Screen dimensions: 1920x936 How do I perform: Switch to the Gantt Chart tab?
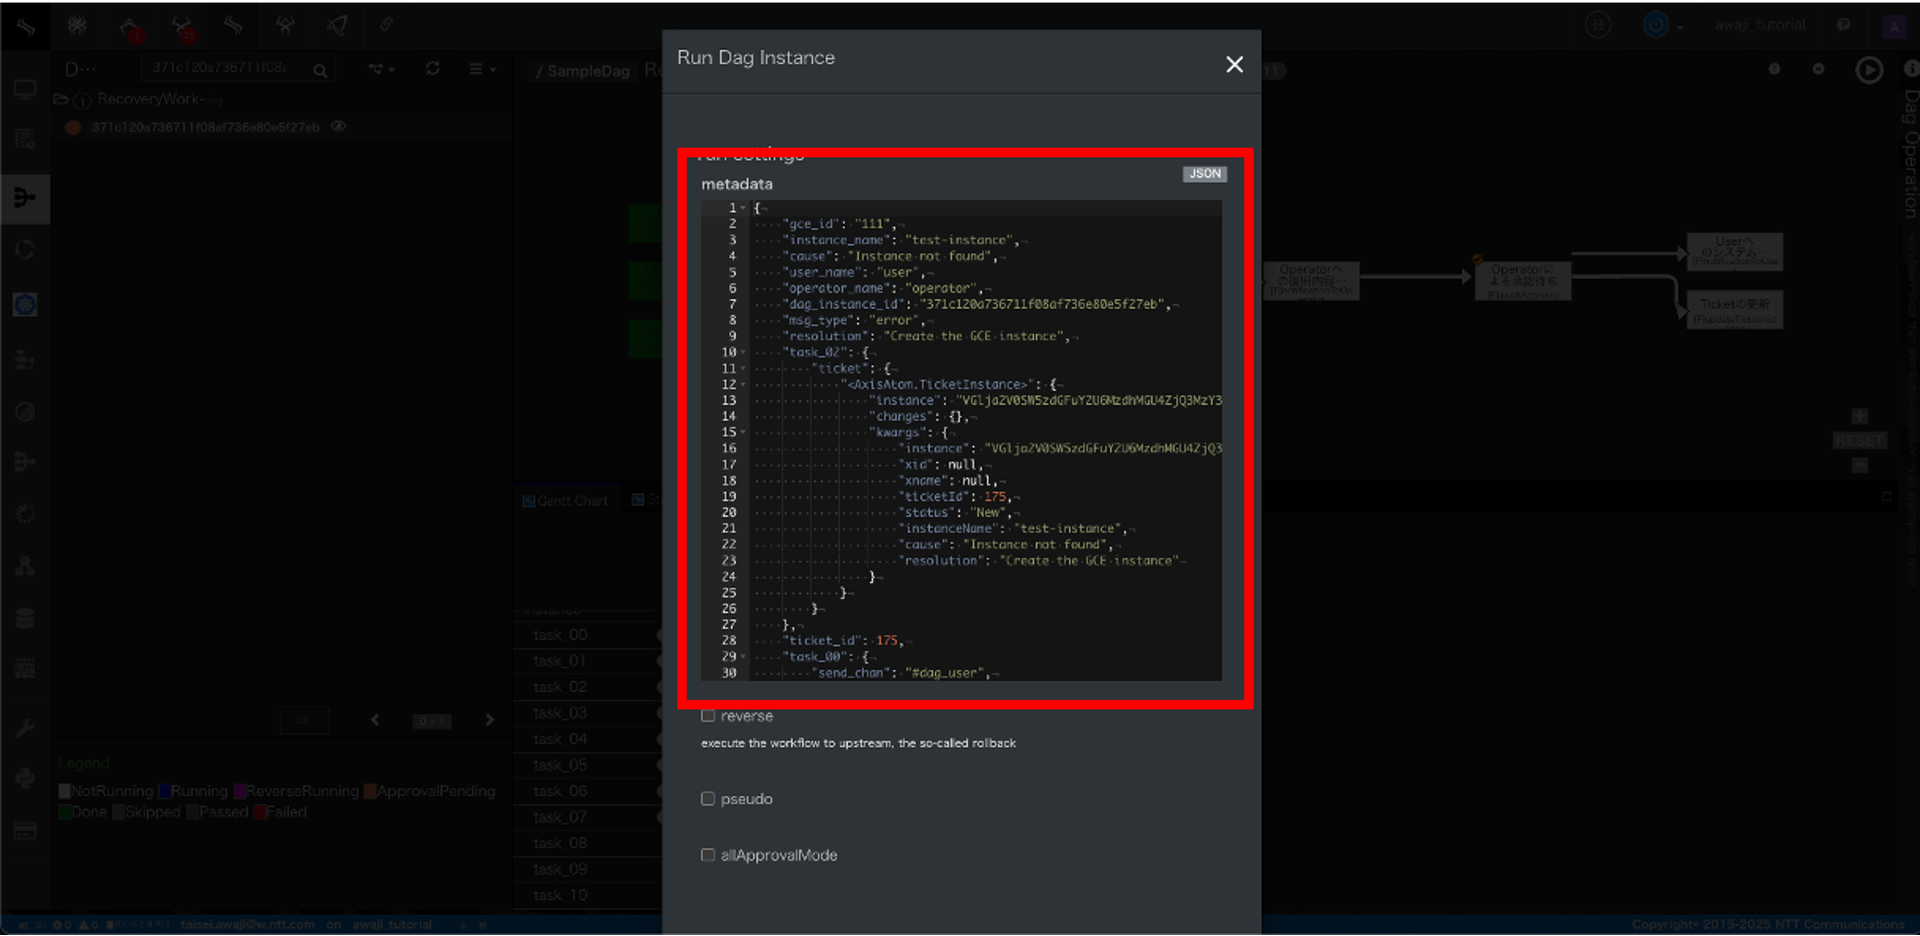pyautogui.click(x=565, y=501)
